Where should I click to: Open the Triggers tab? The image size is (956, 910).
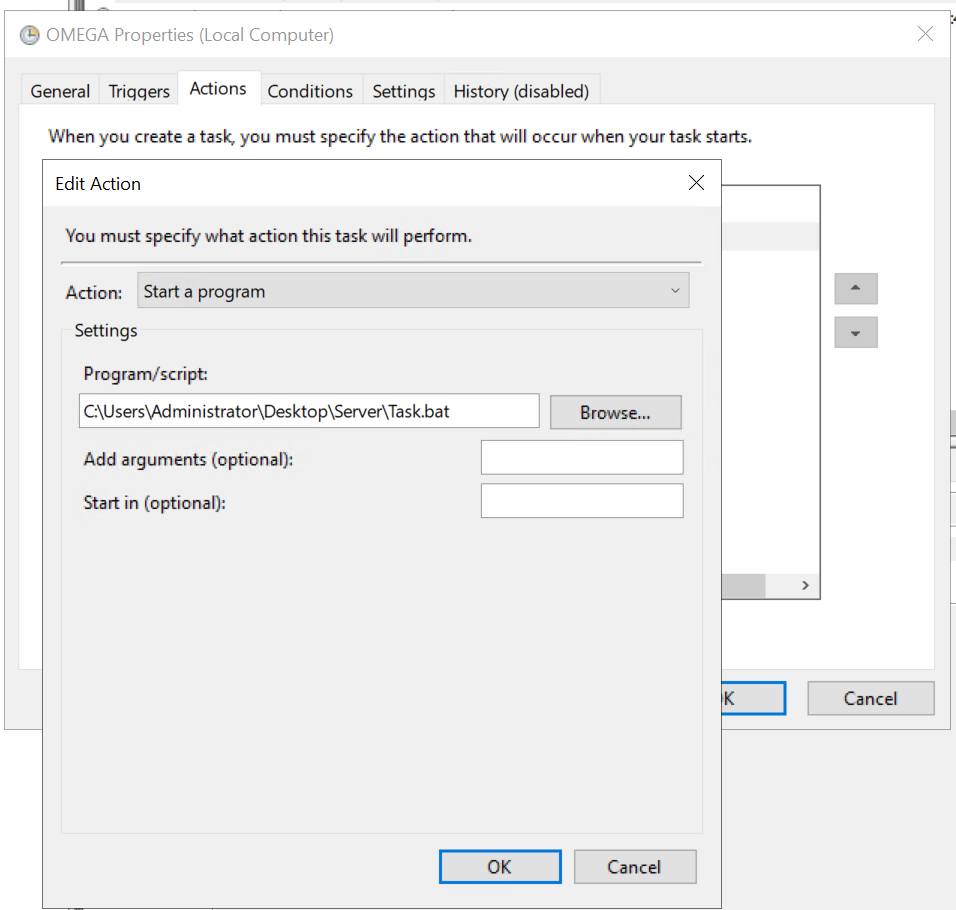[139, 91]
